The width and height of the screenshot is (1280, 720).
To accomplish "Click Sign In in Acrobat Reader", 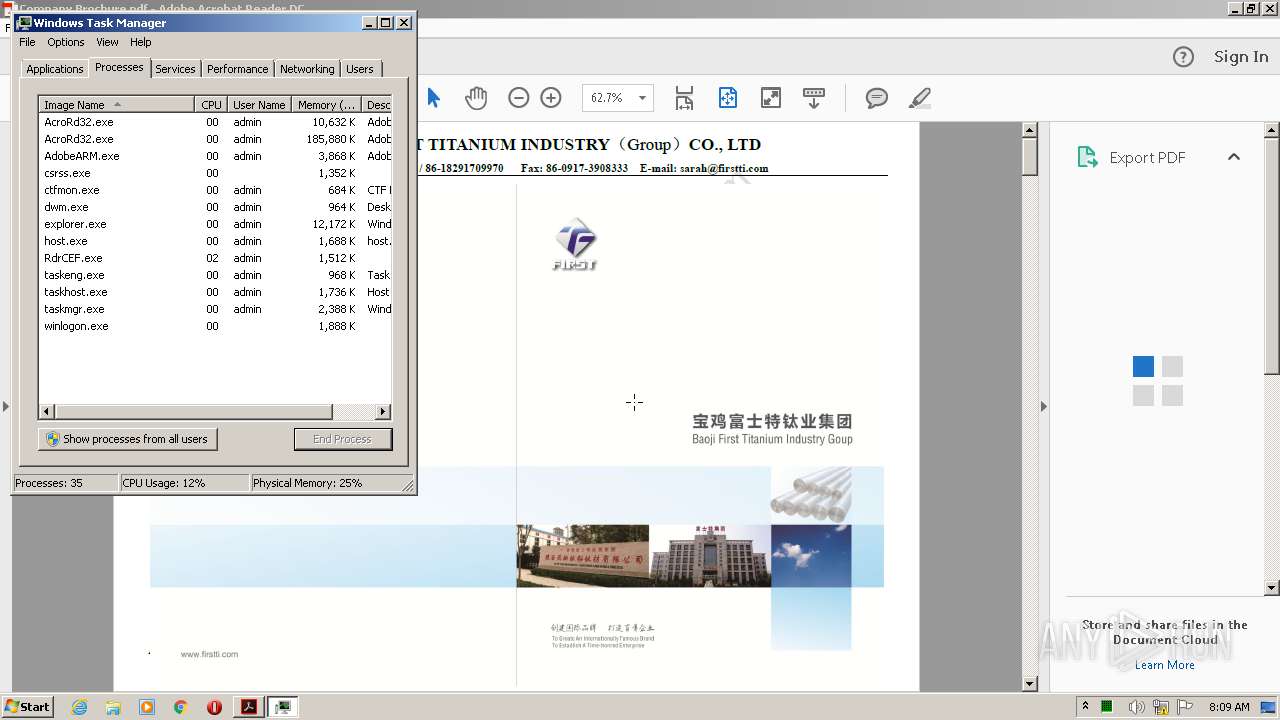I will (1241, 57).
